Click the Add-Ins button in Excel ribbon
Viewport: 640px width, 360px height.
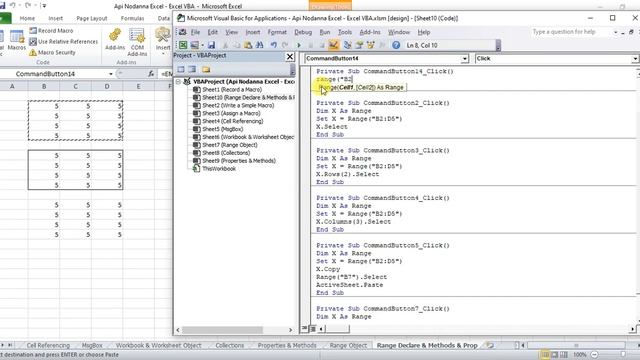(x=115, y=40)
